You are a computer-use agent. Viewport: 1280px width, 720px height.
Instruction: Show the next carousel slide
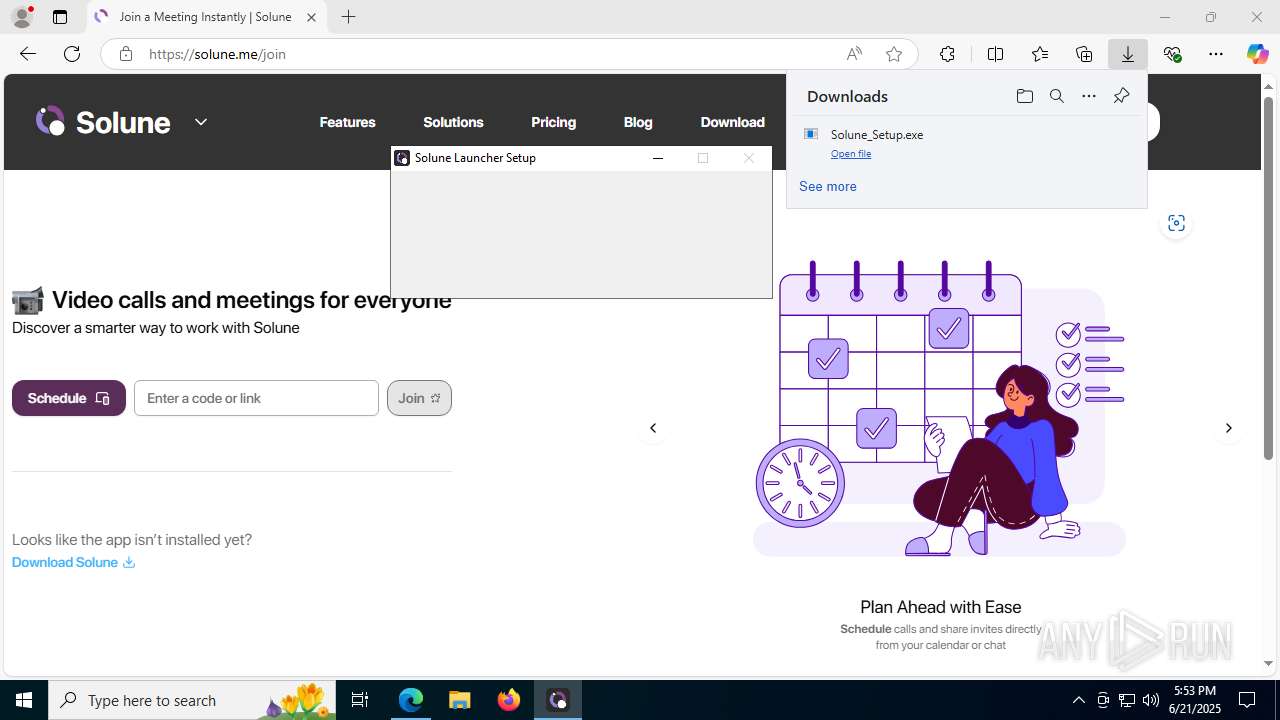point(1229,428)
